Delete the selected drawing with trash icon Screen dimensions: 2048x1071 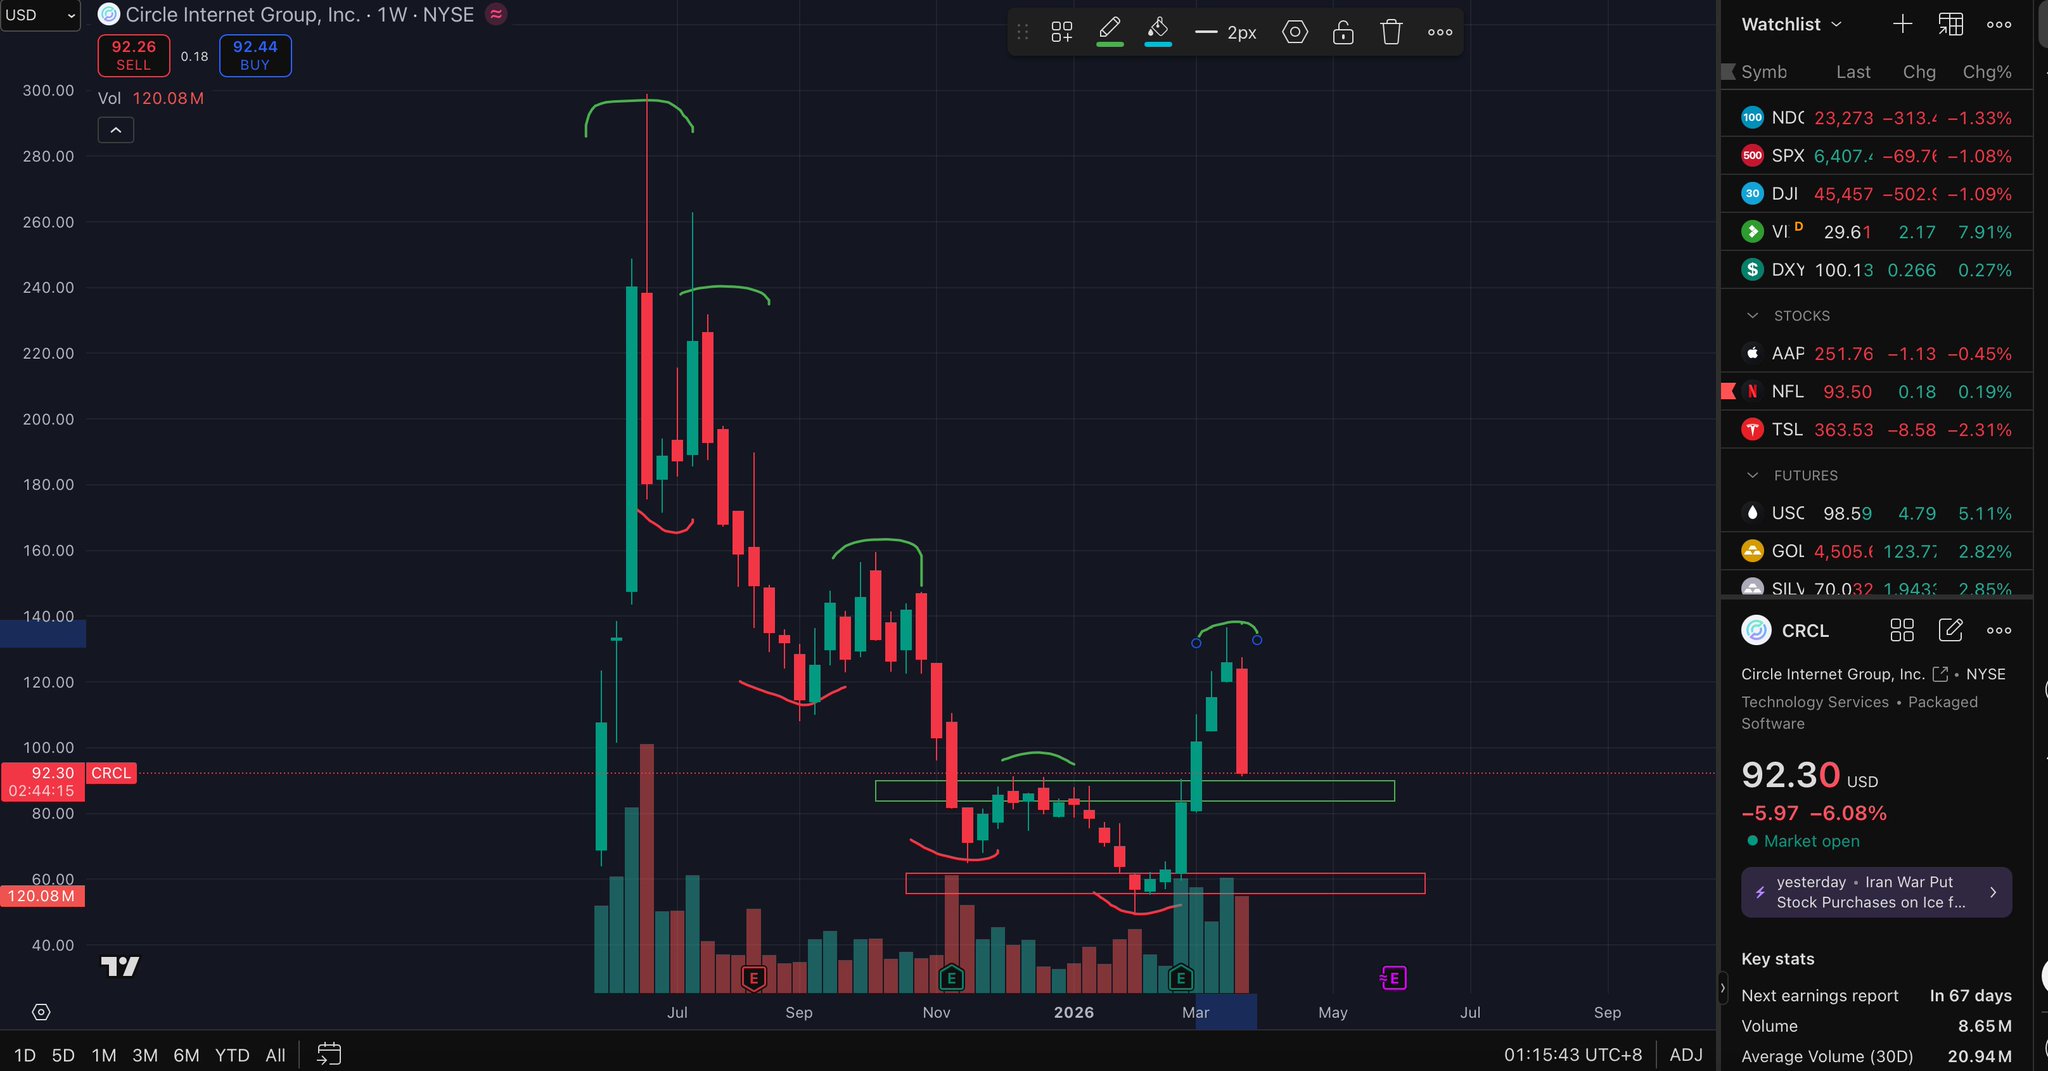[1391, 32]
